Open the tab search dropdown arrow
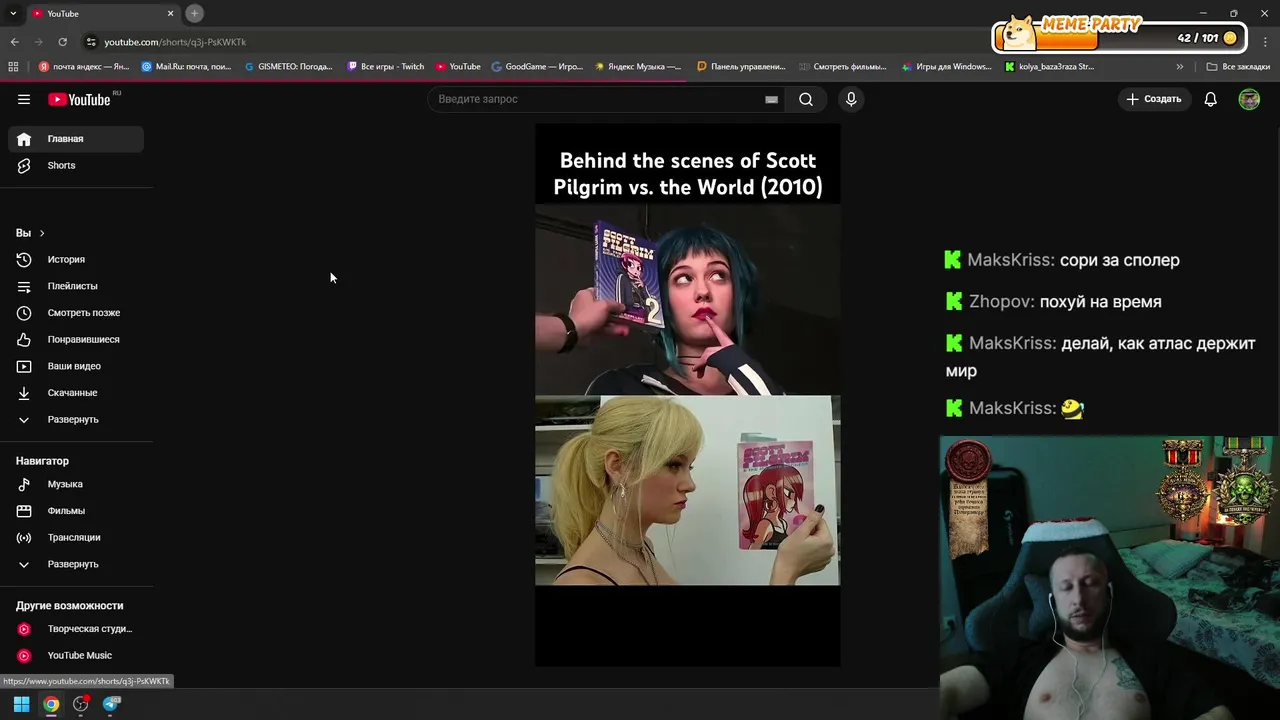The width and height of the screenshot is (1280, 720). click(x=12, y=13)
